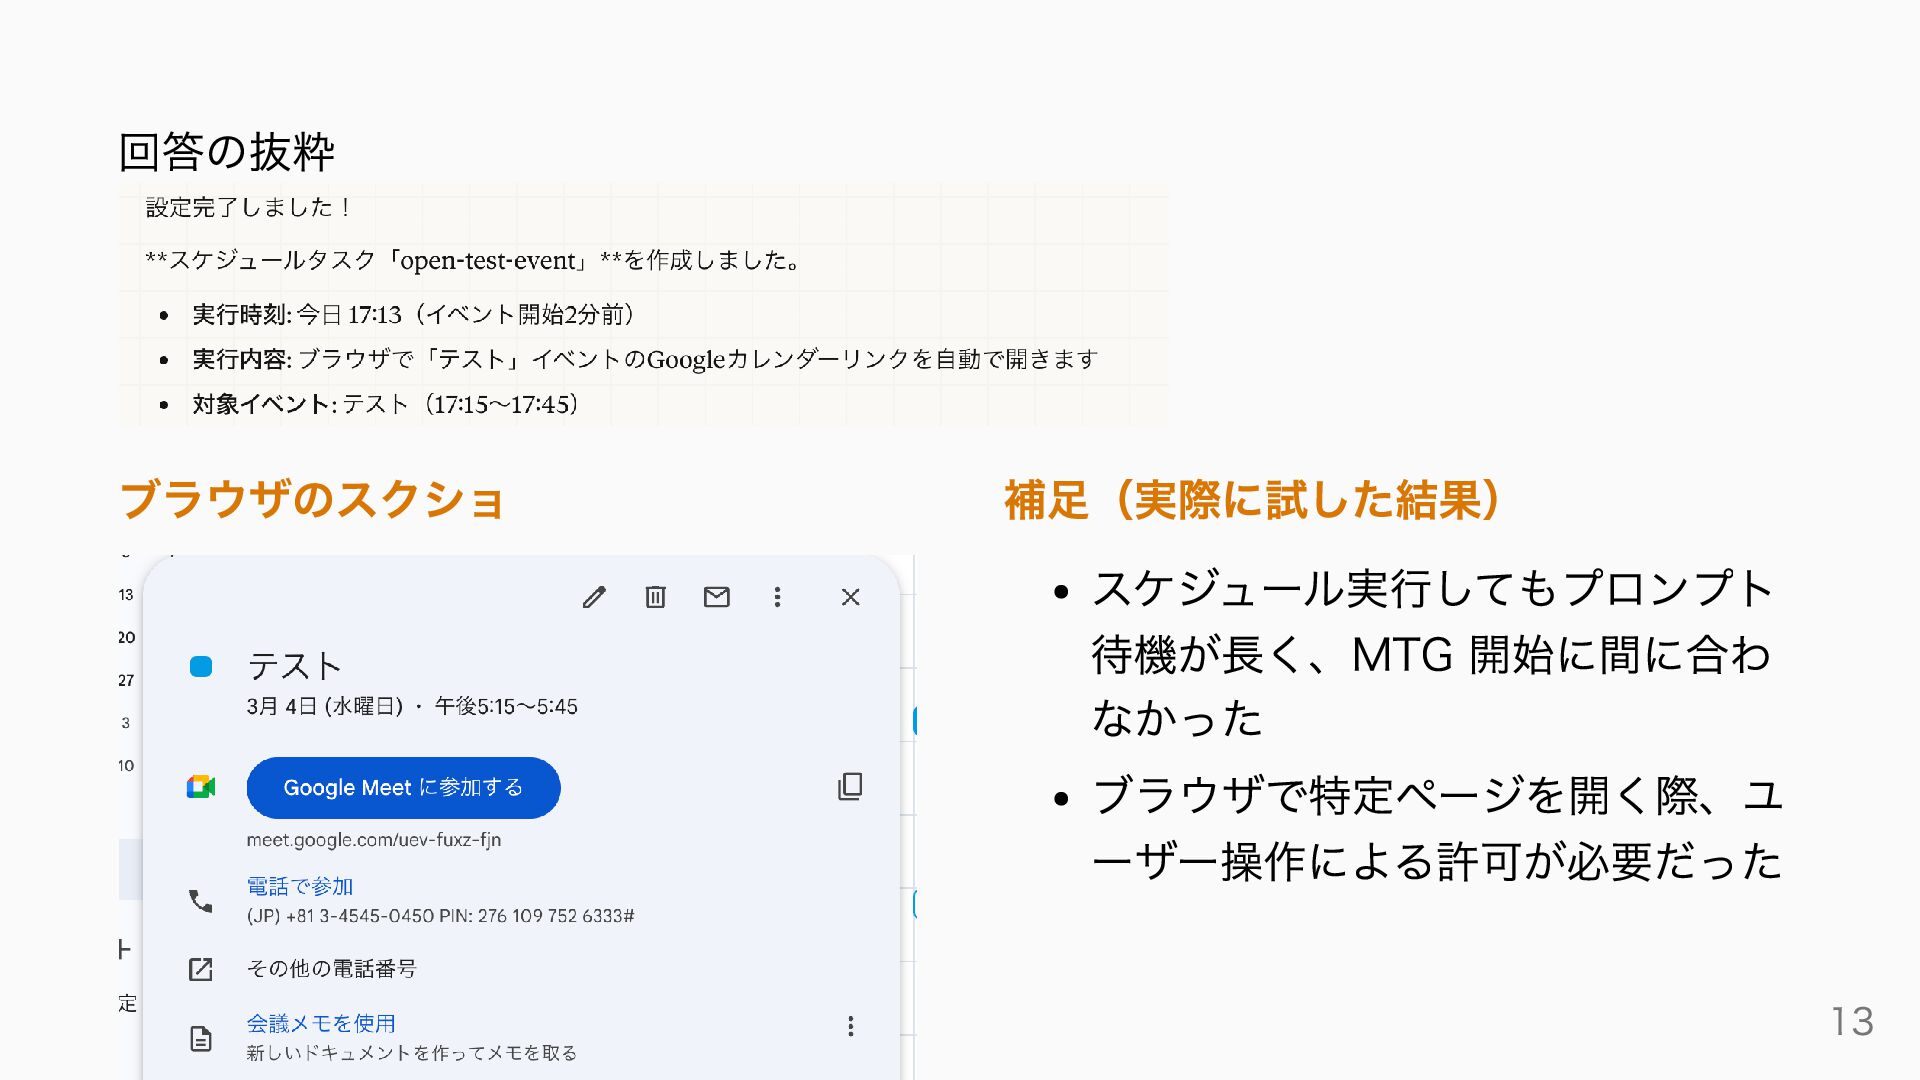This screenshot has height=1080, width=1920.
Task: Click the 会議メモを使用 link
Action: [x=321, y=1023]
